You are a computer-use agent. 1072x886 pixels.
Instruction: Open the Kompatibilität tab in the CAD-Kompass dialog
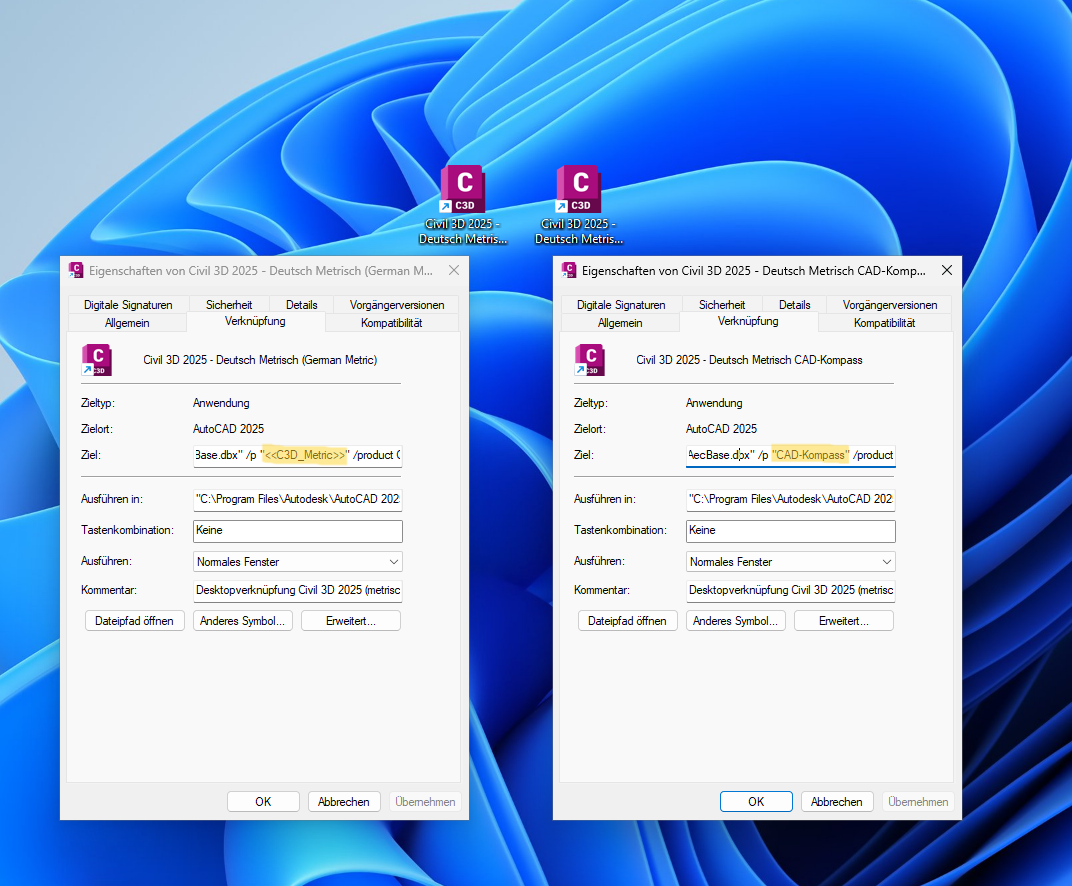coord(885,323)
